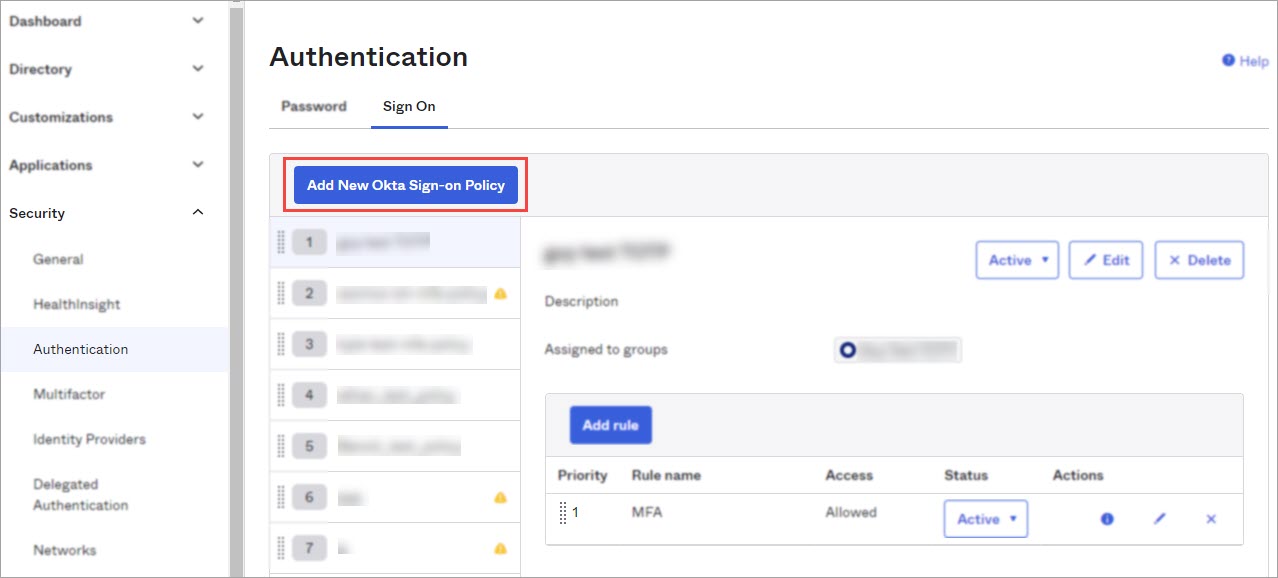Select policy number 1 in the list
Image resolution: width=1278 pixels, height=578 pixels.
coord(395,242)
